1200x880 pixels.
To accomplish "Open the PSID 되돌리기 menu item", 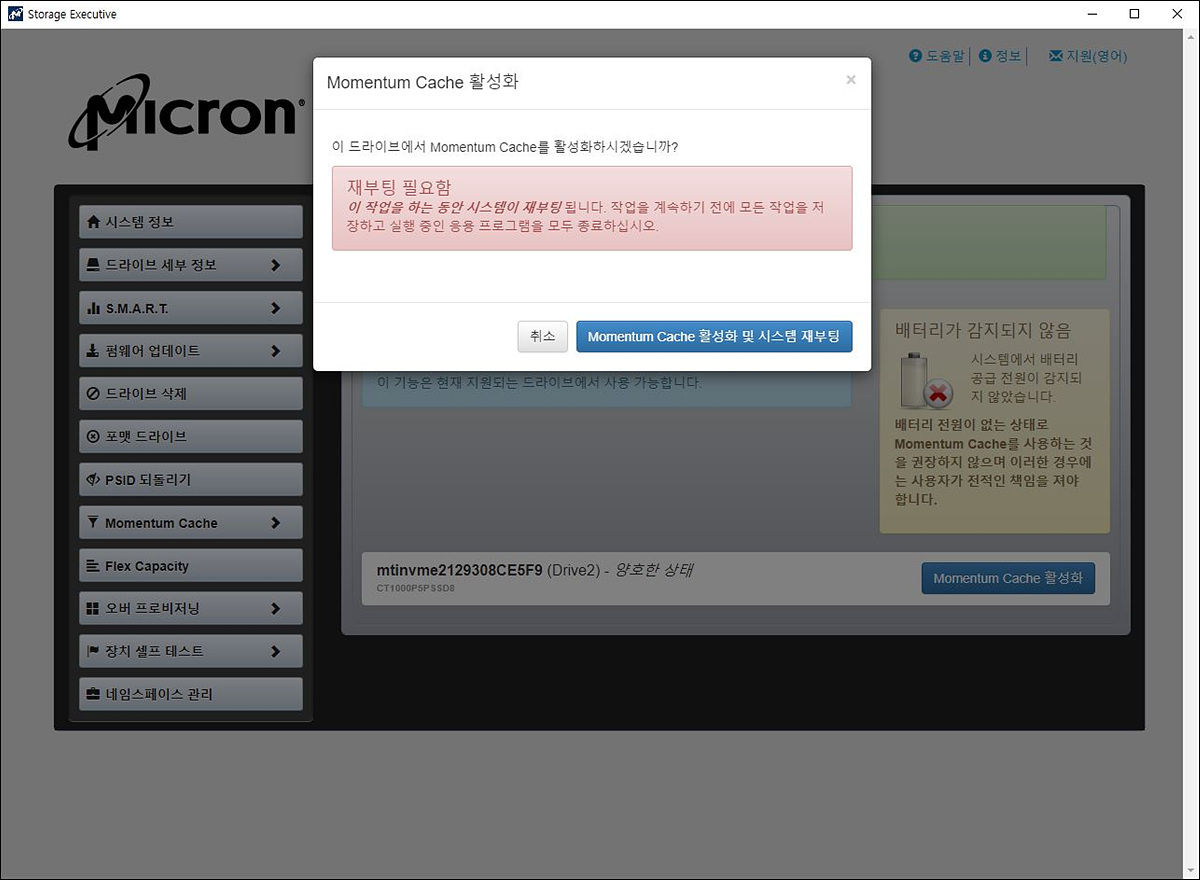I will pos(190,480).
